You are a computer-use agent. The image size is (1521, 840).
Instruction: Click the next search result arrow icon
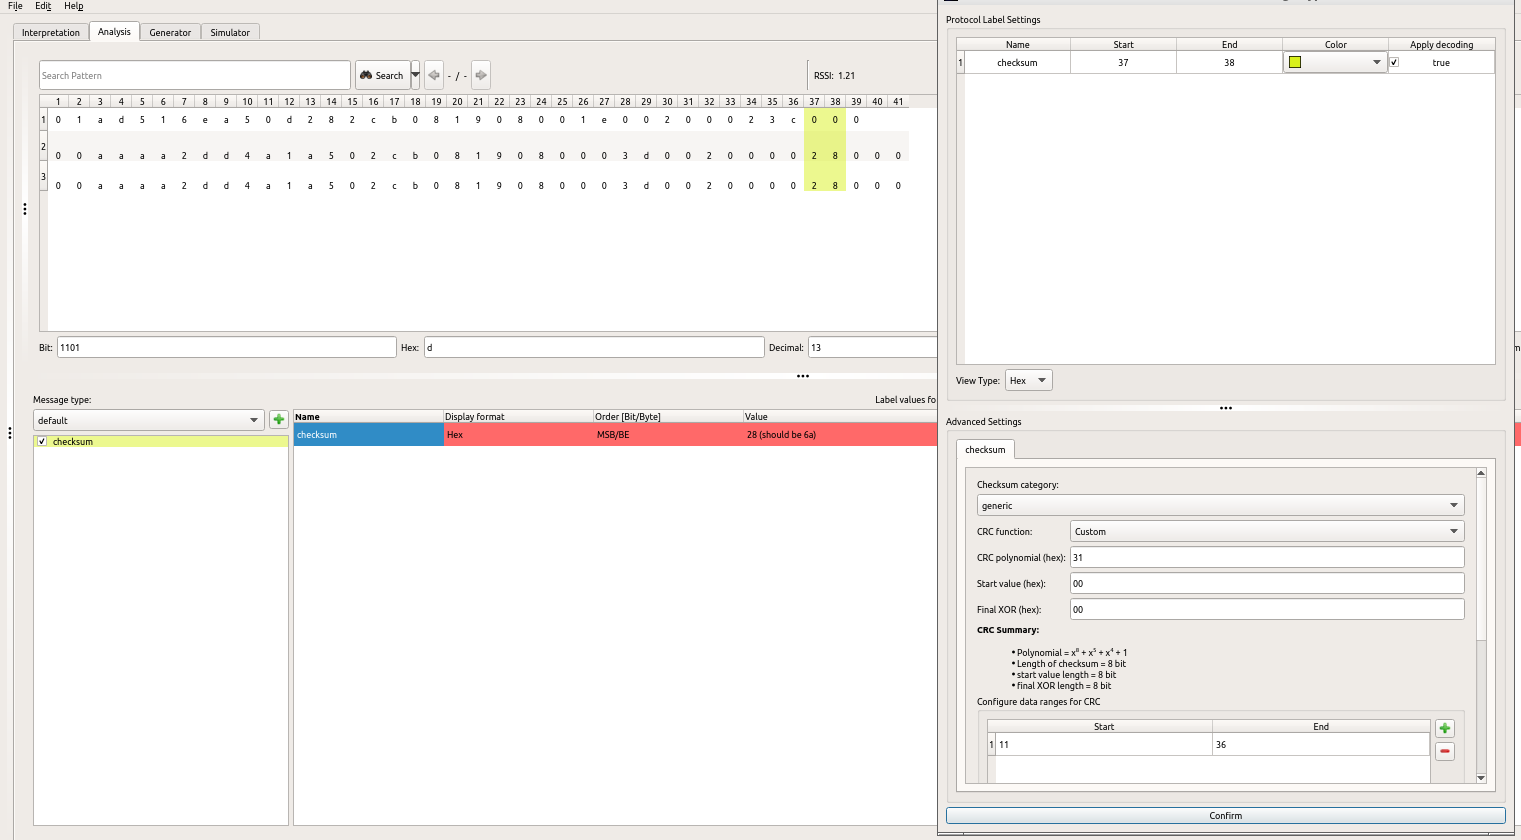pos(481,74)
